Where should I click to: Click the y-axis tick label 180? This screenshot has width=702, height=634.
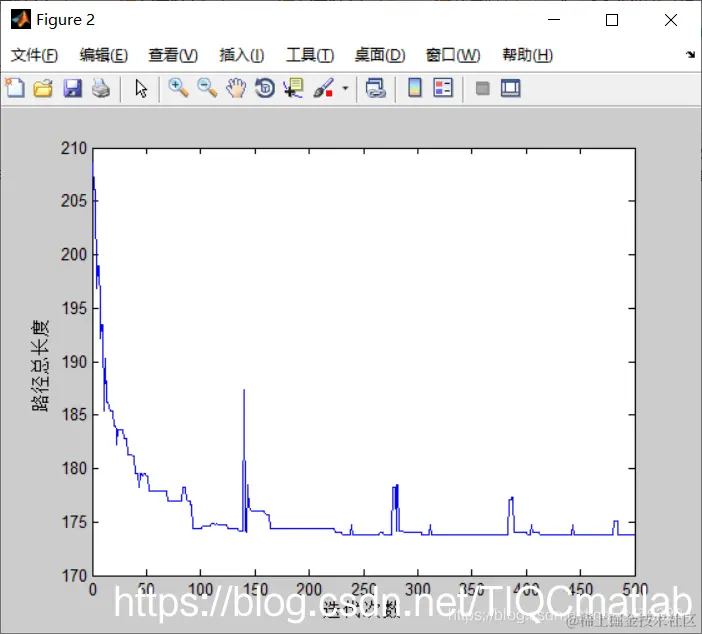pos(74,468)
